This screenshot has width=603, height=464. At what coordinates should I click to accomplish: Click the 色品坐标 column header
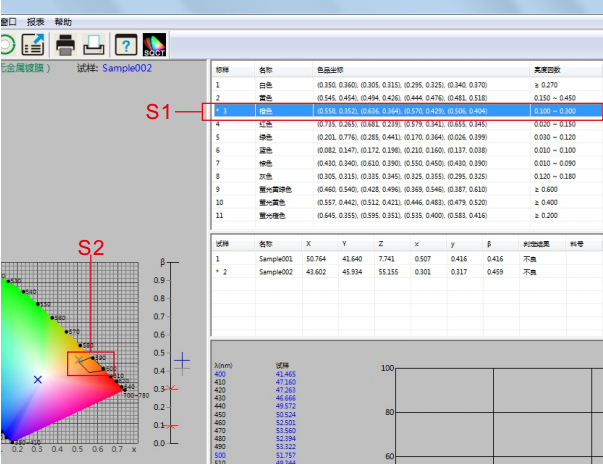click(x=330, y=71)
